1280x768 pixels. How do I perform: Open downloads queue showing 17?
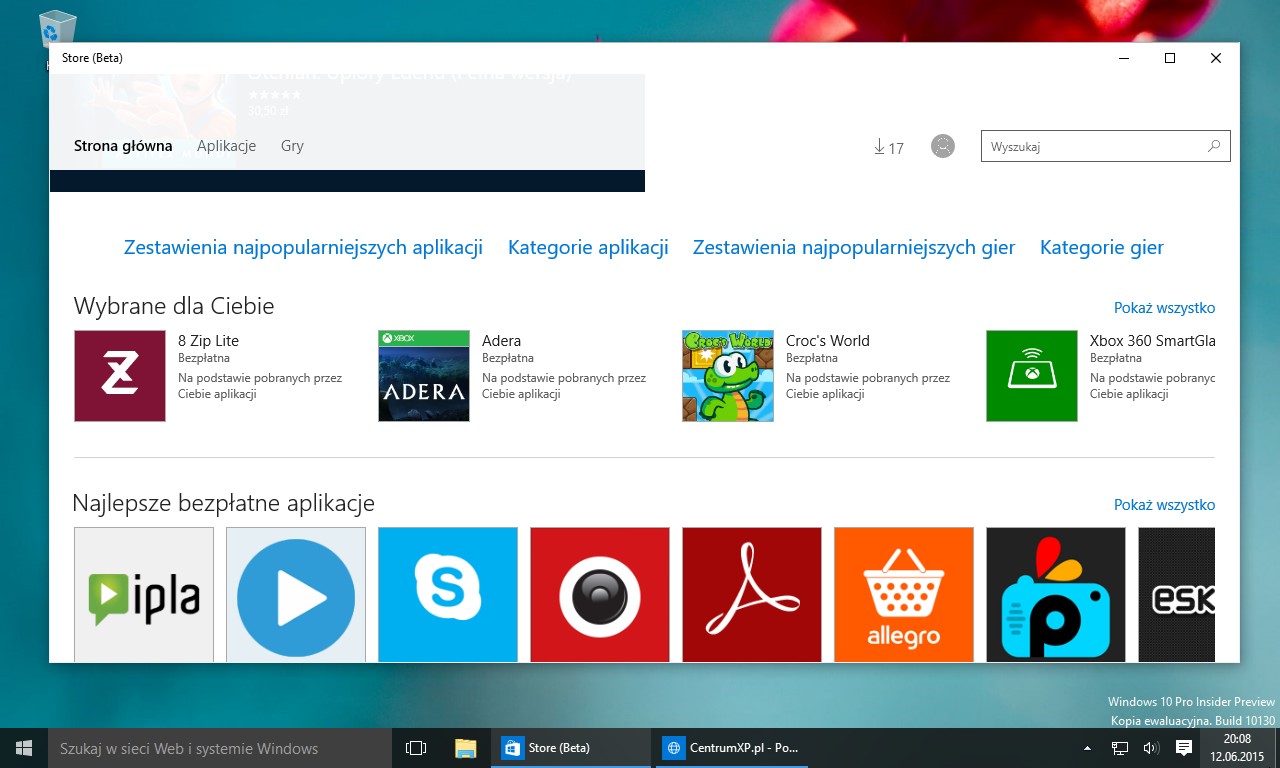click(888, 147)
